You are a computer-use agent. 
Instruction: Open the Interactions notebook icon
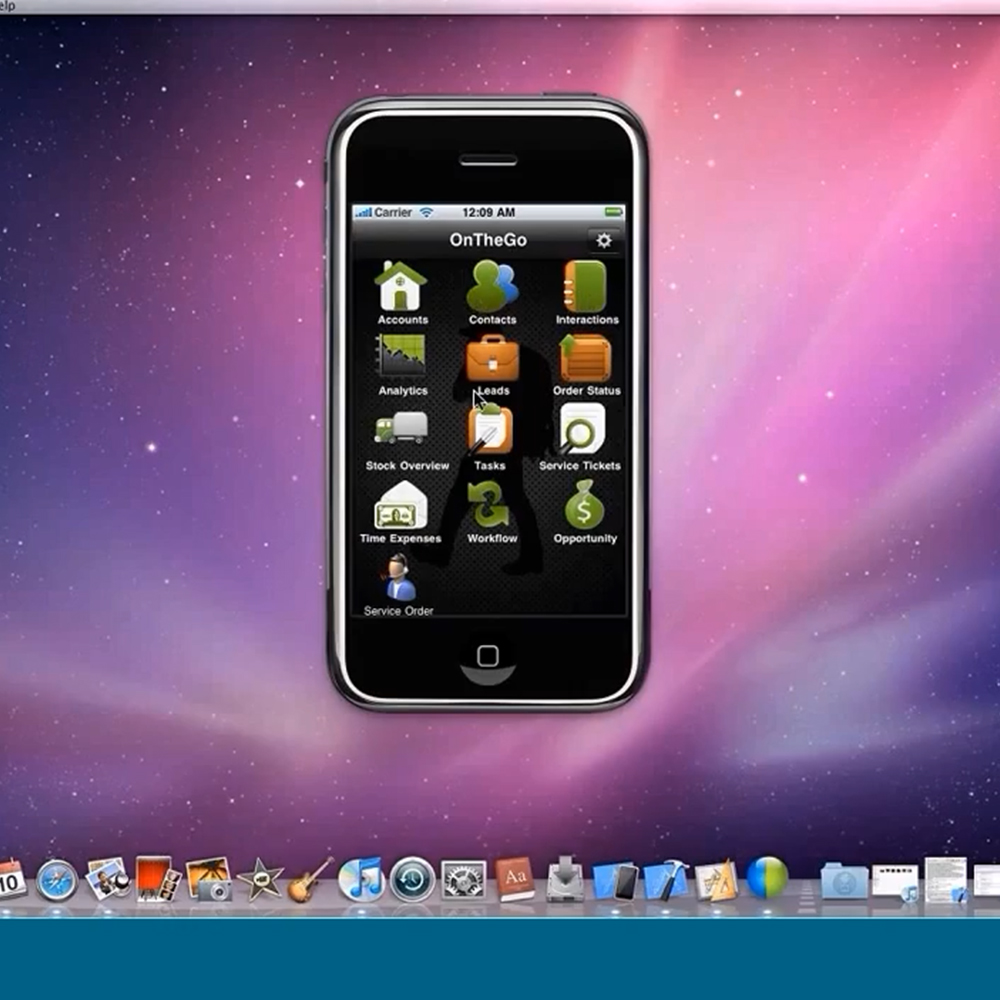pyautogui.click(x=584, y=286)
